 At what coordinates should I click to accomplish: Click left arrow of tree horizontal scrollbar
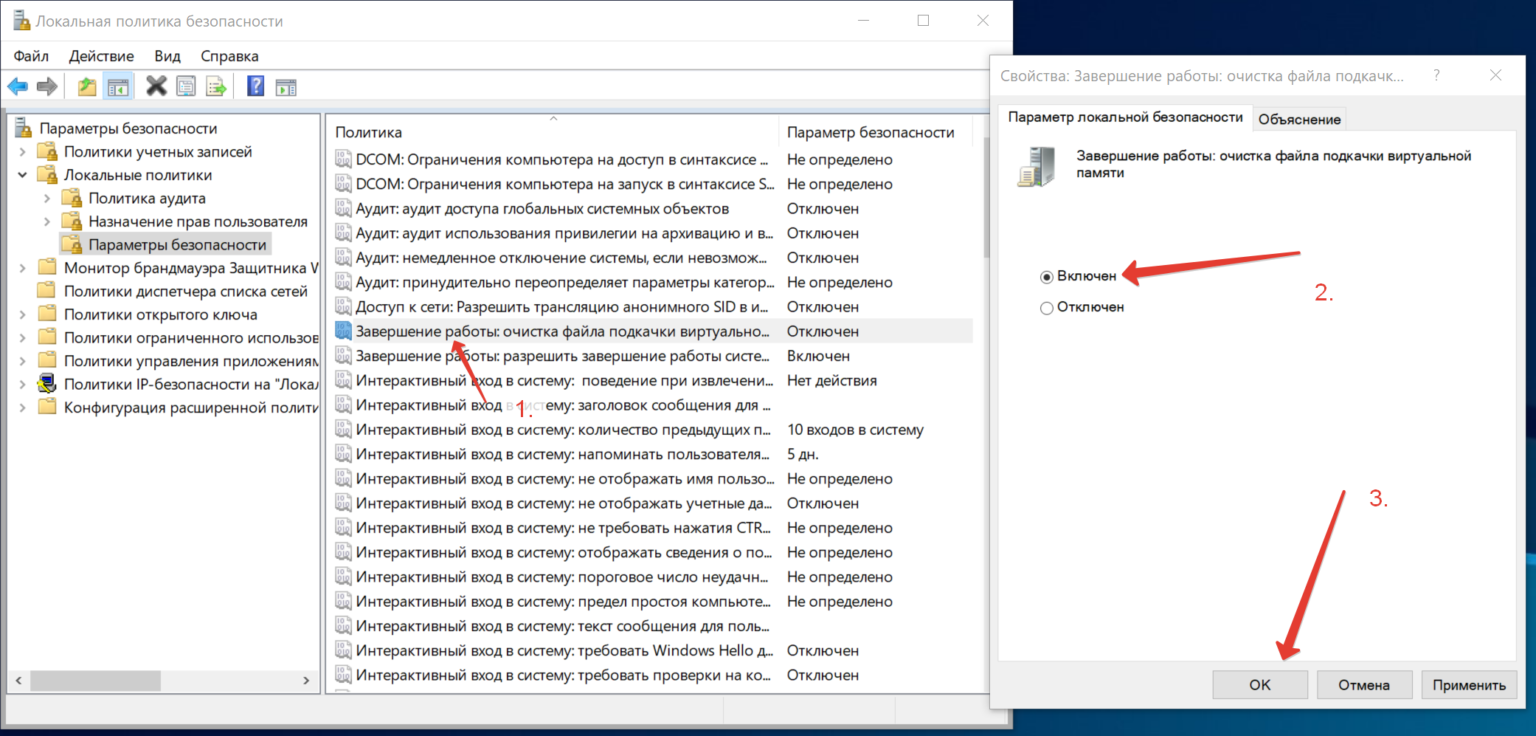tap(17, 680)
